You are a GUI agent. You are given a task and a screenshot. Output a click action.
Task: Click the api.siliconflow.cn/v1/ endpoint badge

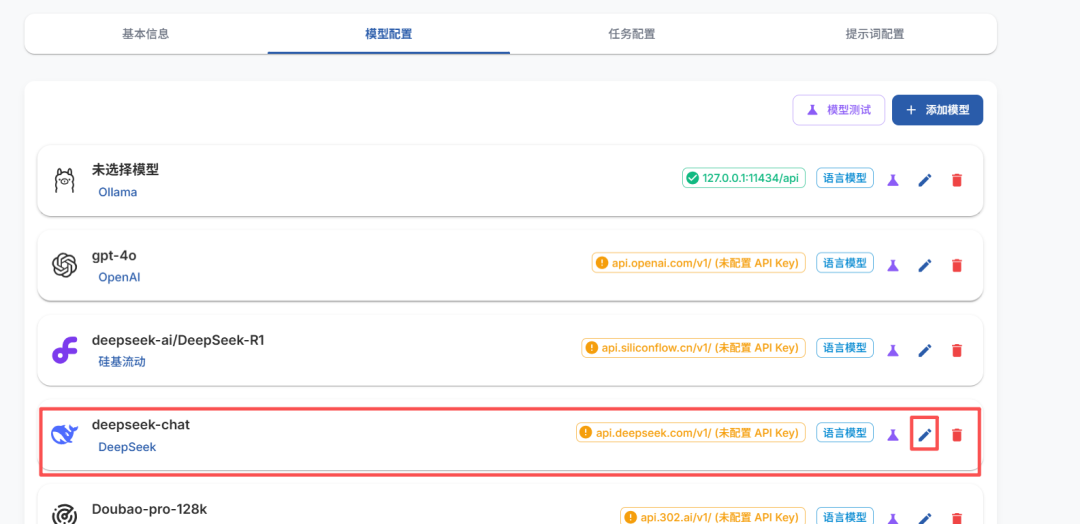(694, 348)
